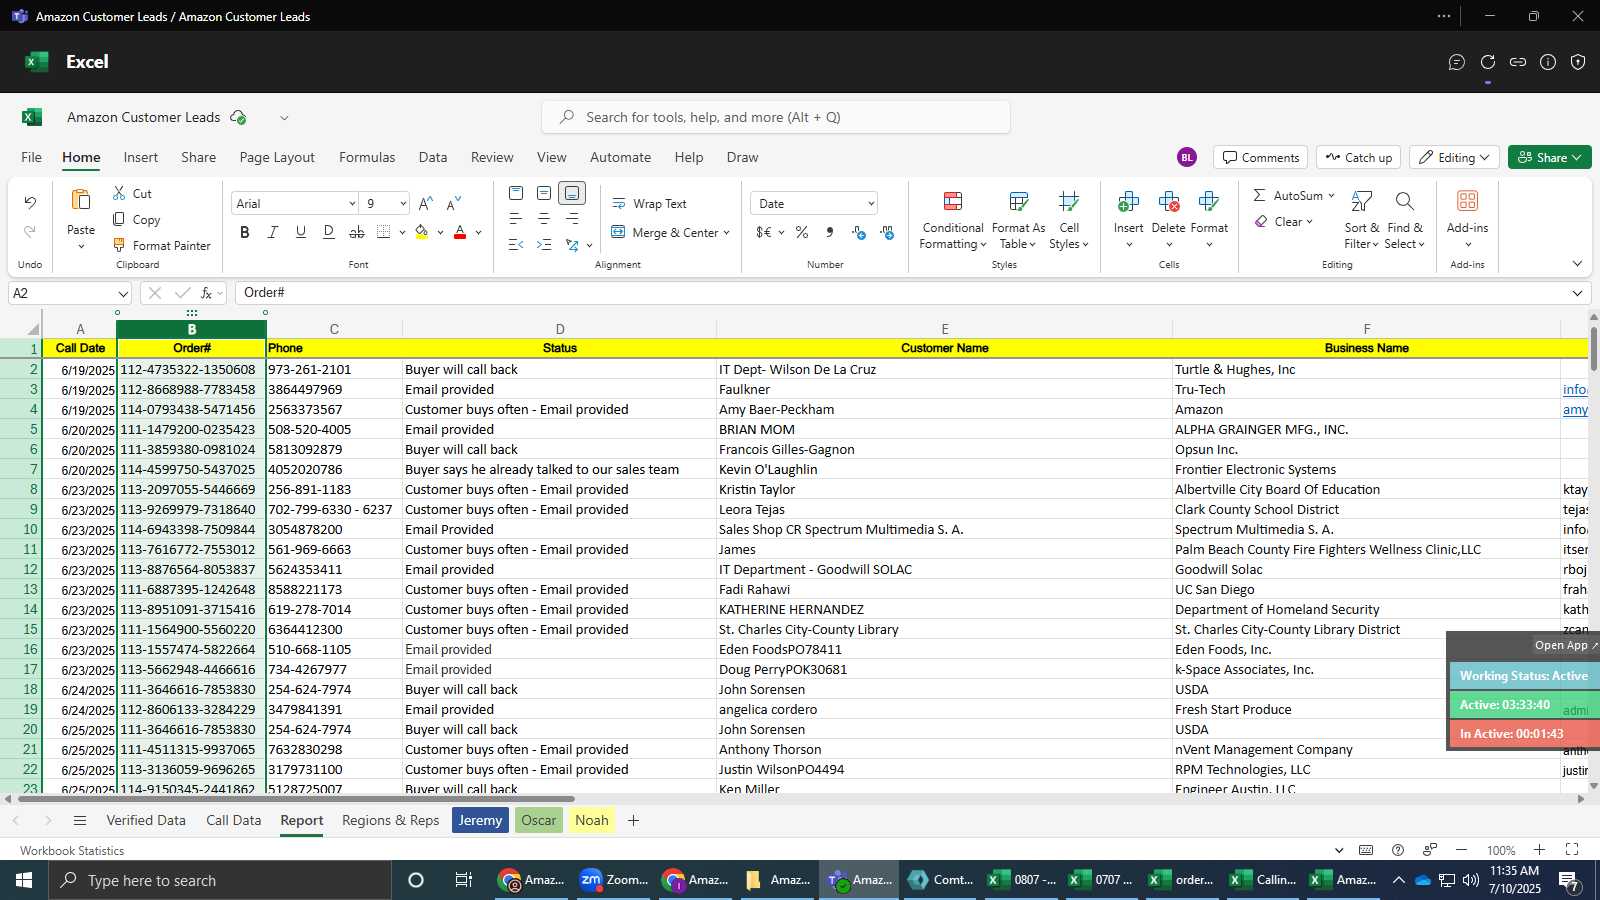
Task: Expand the formula bar chevron
Action: [1577, 293]
